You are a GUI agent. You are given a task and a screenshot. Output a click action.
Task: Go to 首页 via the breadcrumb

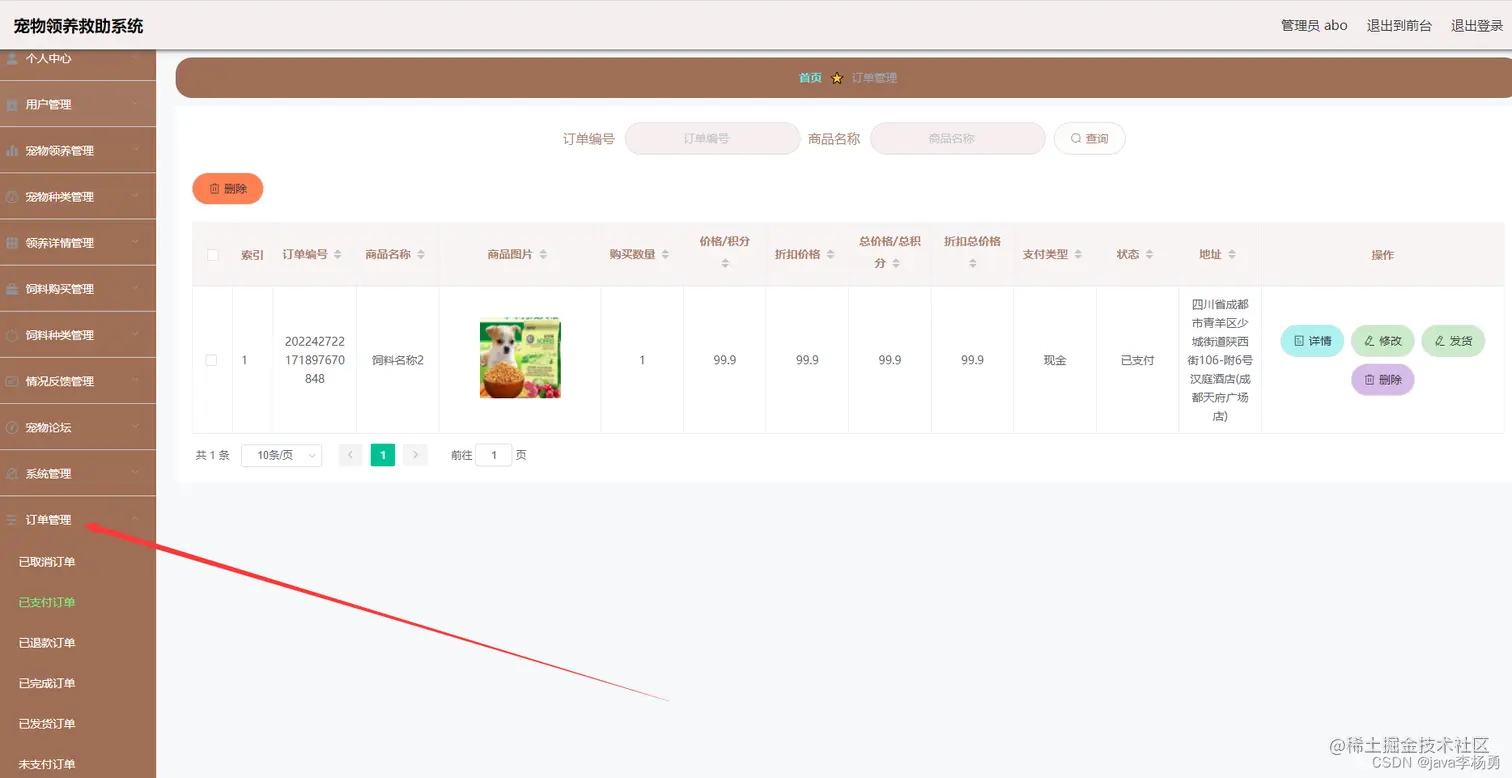[810, 78]
